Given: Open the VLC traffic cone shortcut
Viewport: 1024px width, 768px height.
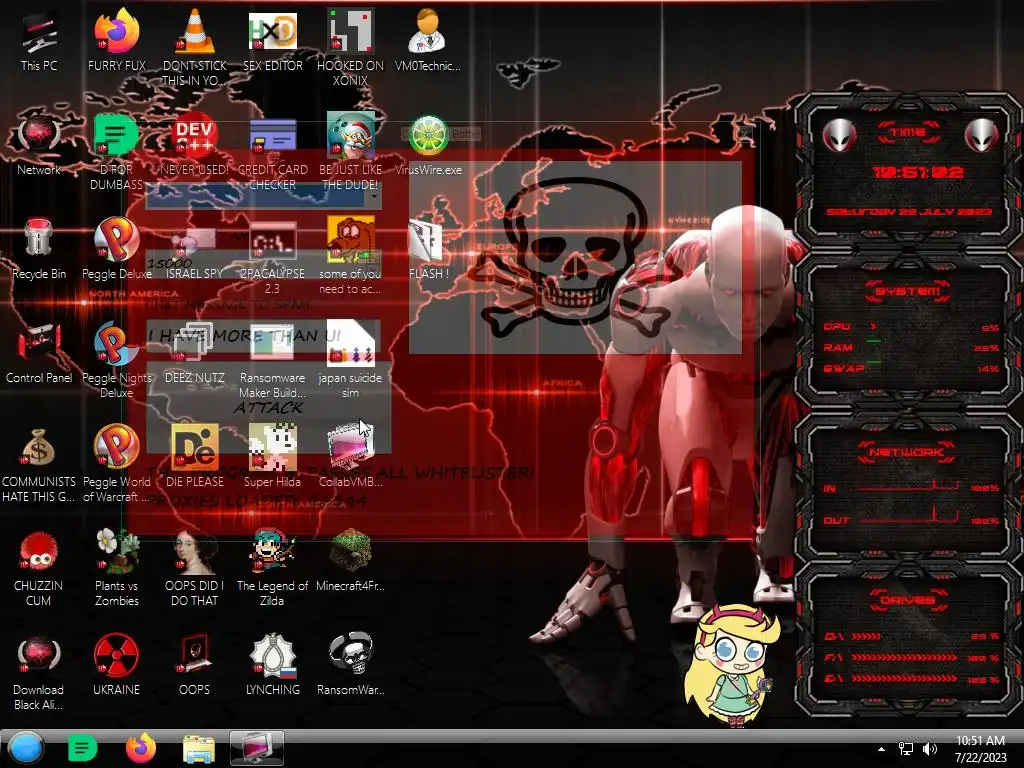Looking at the screenshot, I should (x=195, y=47).
